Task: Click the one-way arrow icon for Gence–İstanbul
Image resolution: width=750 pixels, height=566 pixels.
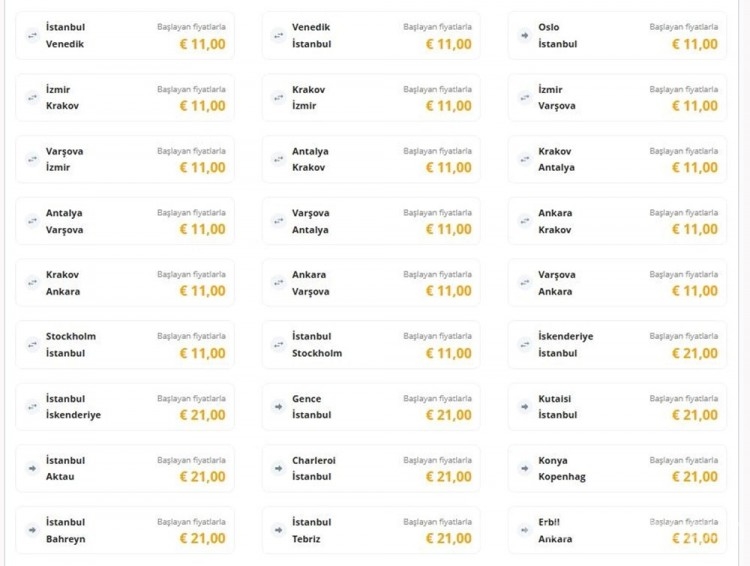Action: [x=278, y=407]
